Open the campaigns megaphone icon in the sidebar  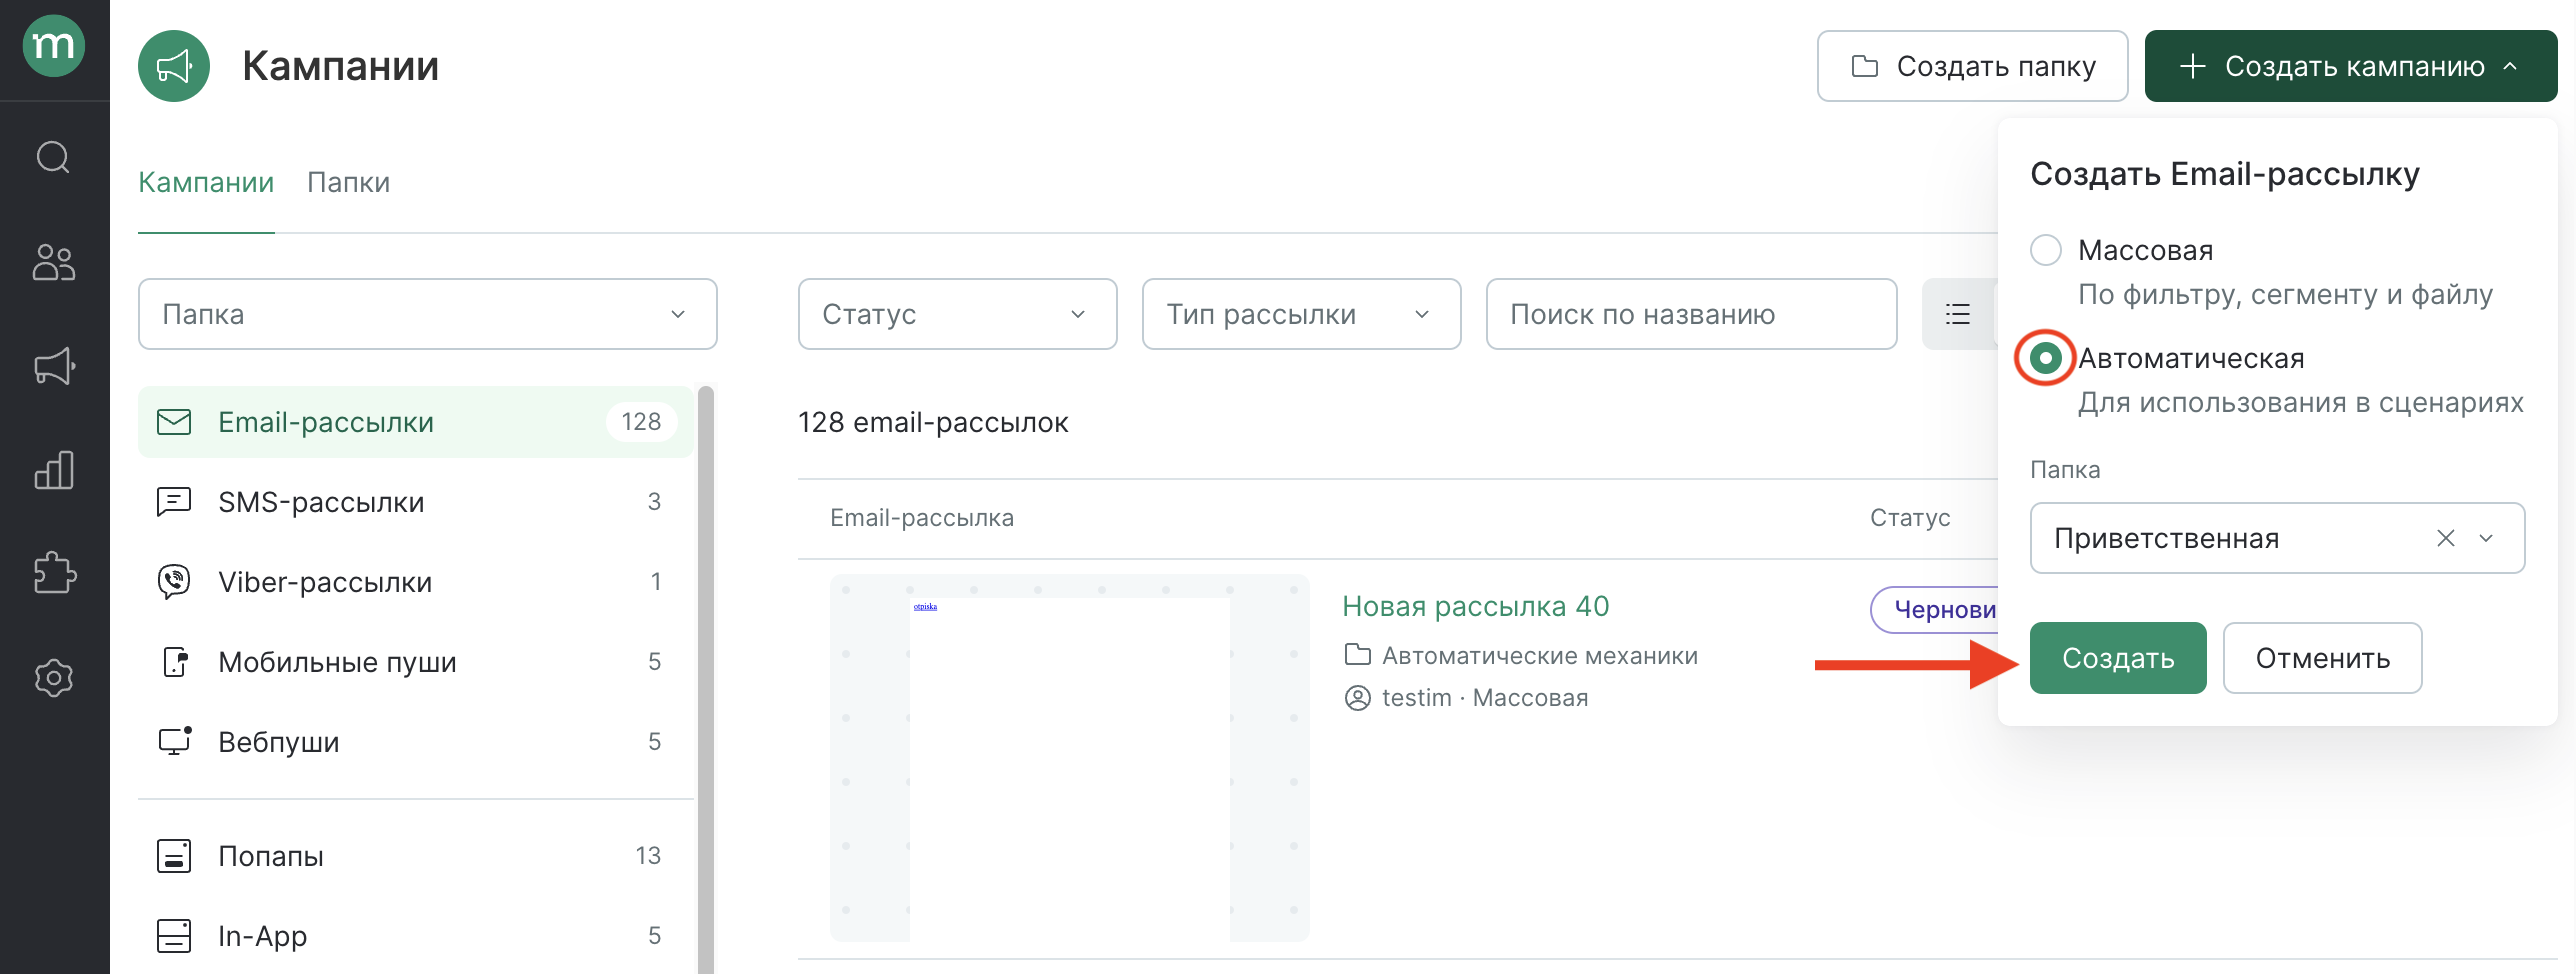54,366
